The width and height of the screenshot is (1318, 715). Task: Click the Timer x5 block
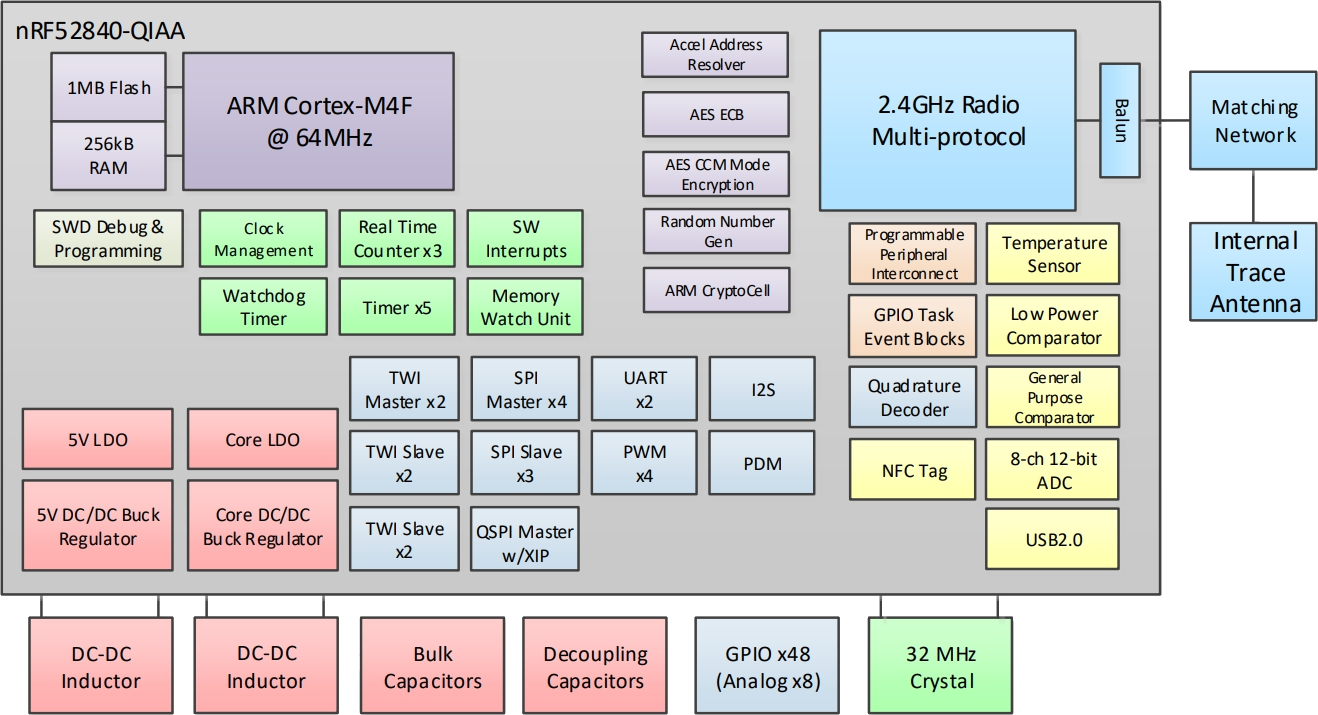pyautogui.click(x=397, y=307)
